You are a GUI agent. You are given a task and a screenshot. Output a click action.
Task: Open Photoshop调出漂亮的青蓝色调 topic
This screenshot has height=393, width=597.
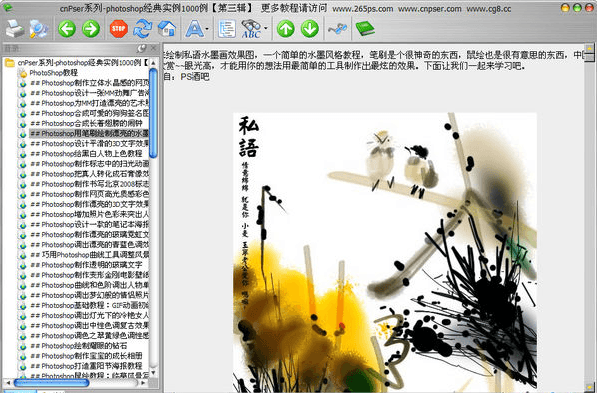[x=89, y=244]
